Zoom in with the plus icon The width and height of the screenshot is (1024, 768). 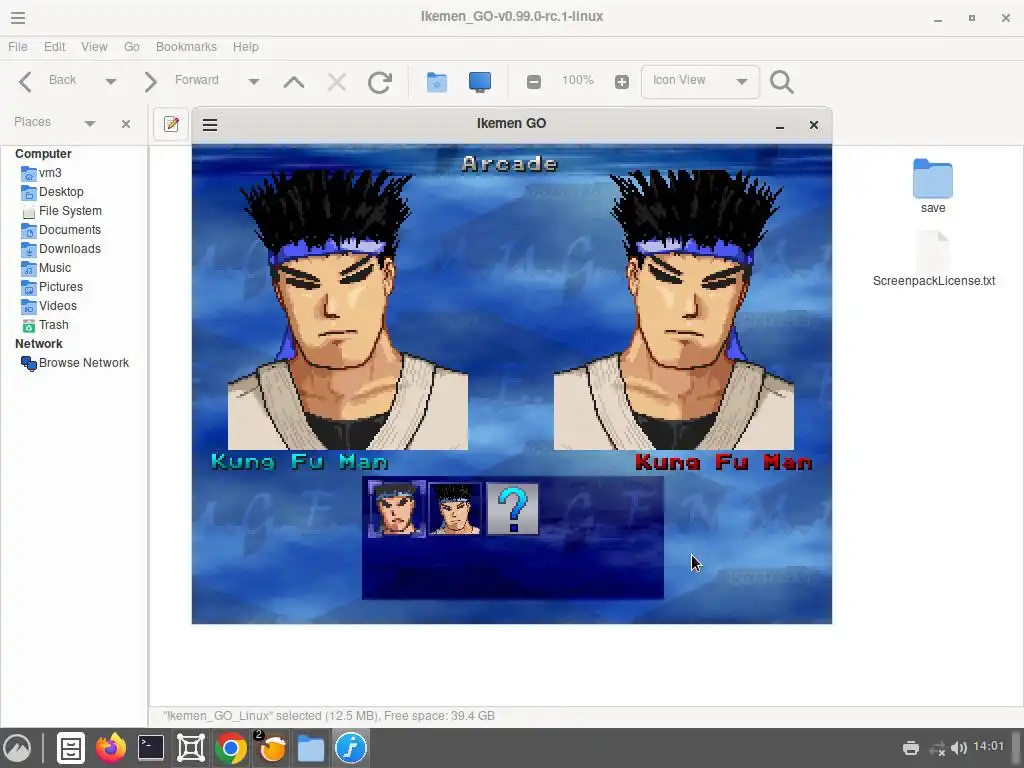point(622,82)
